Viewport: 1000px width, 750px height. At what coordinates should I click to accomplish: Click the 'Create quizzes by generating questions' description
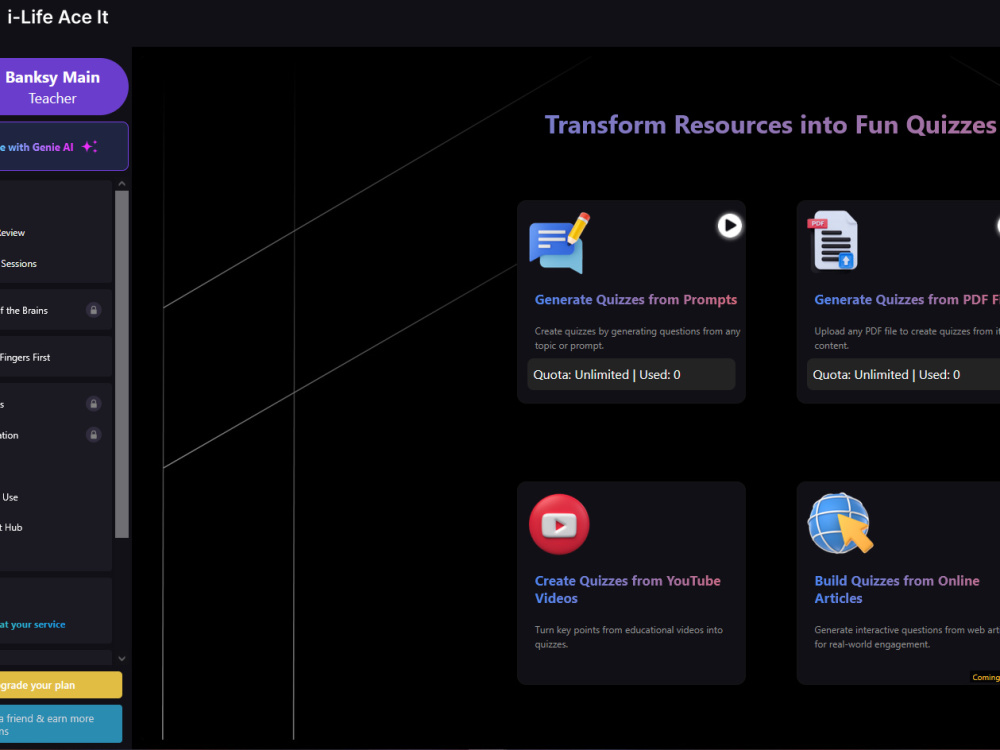(x=638, y=339)
